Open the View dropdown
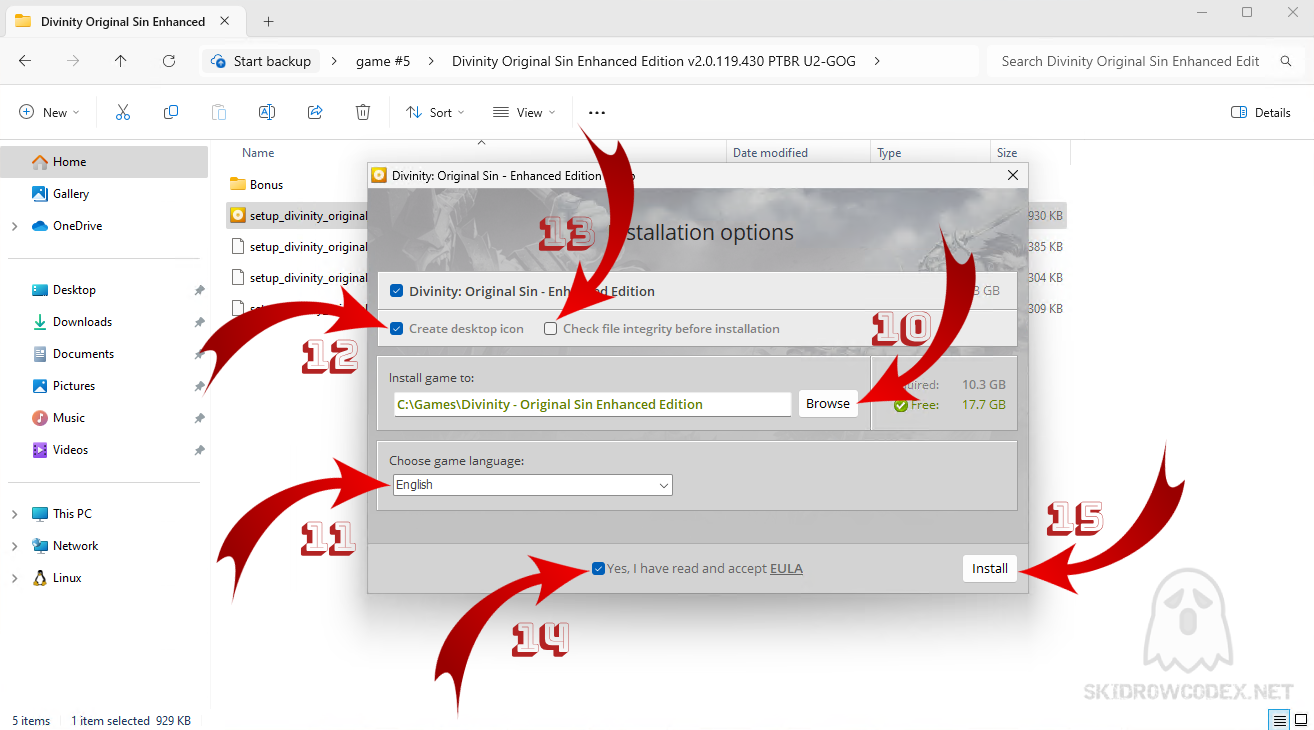Screen dimensions: 1314x730 (x=524, y=113)
